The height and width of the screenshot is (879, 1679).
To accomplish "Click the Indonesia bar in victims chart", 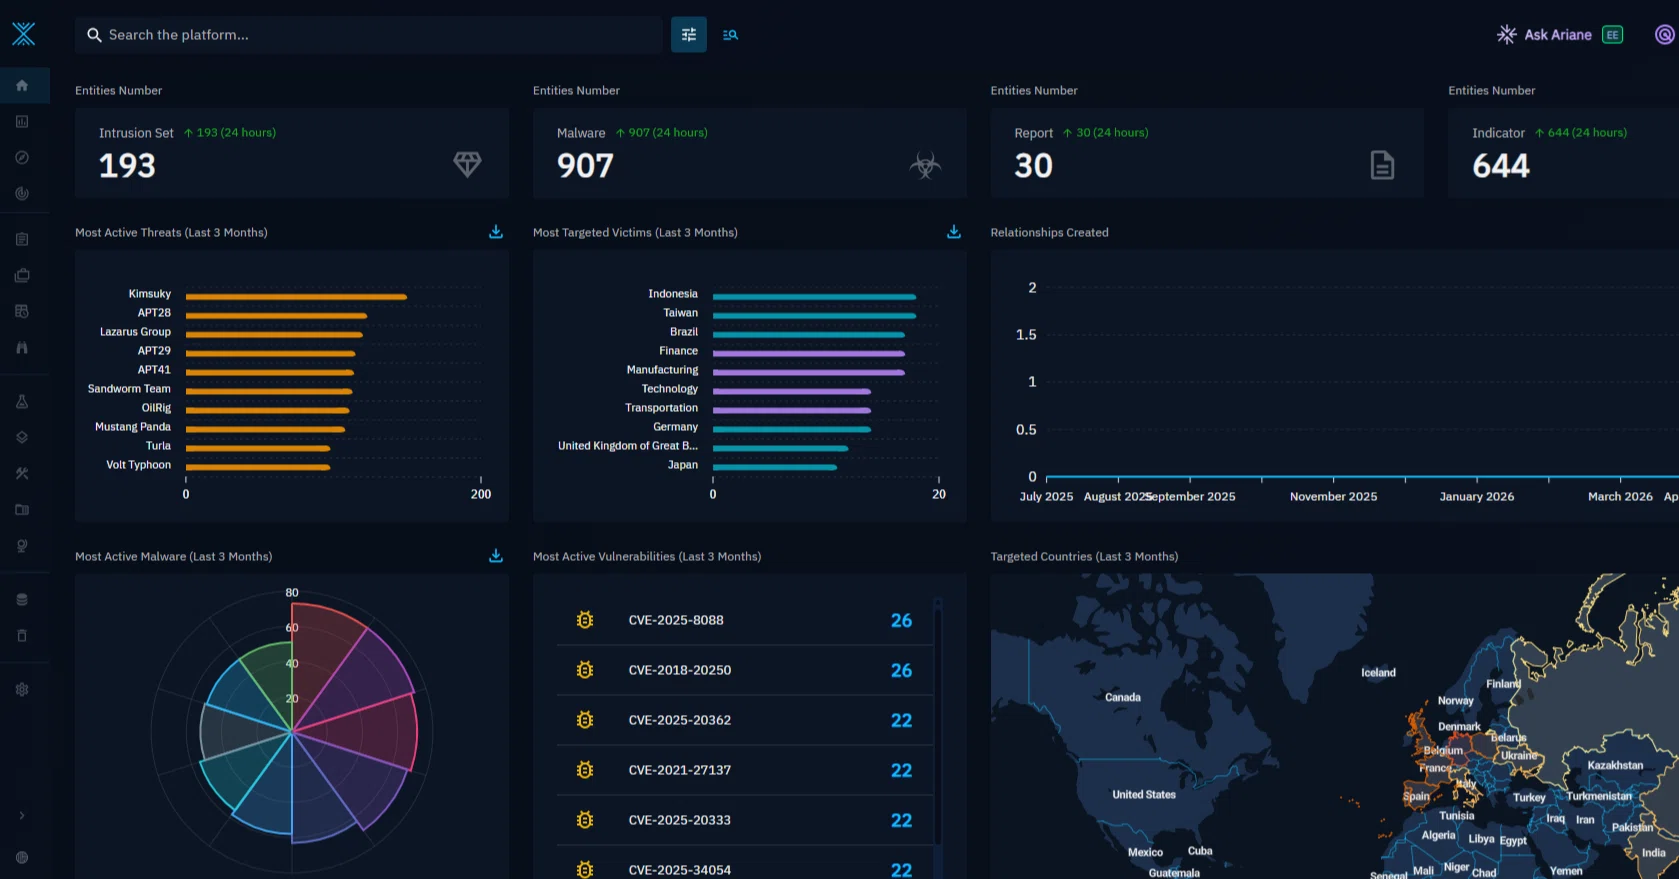I will pyautogui.click(x=814, y=297).
